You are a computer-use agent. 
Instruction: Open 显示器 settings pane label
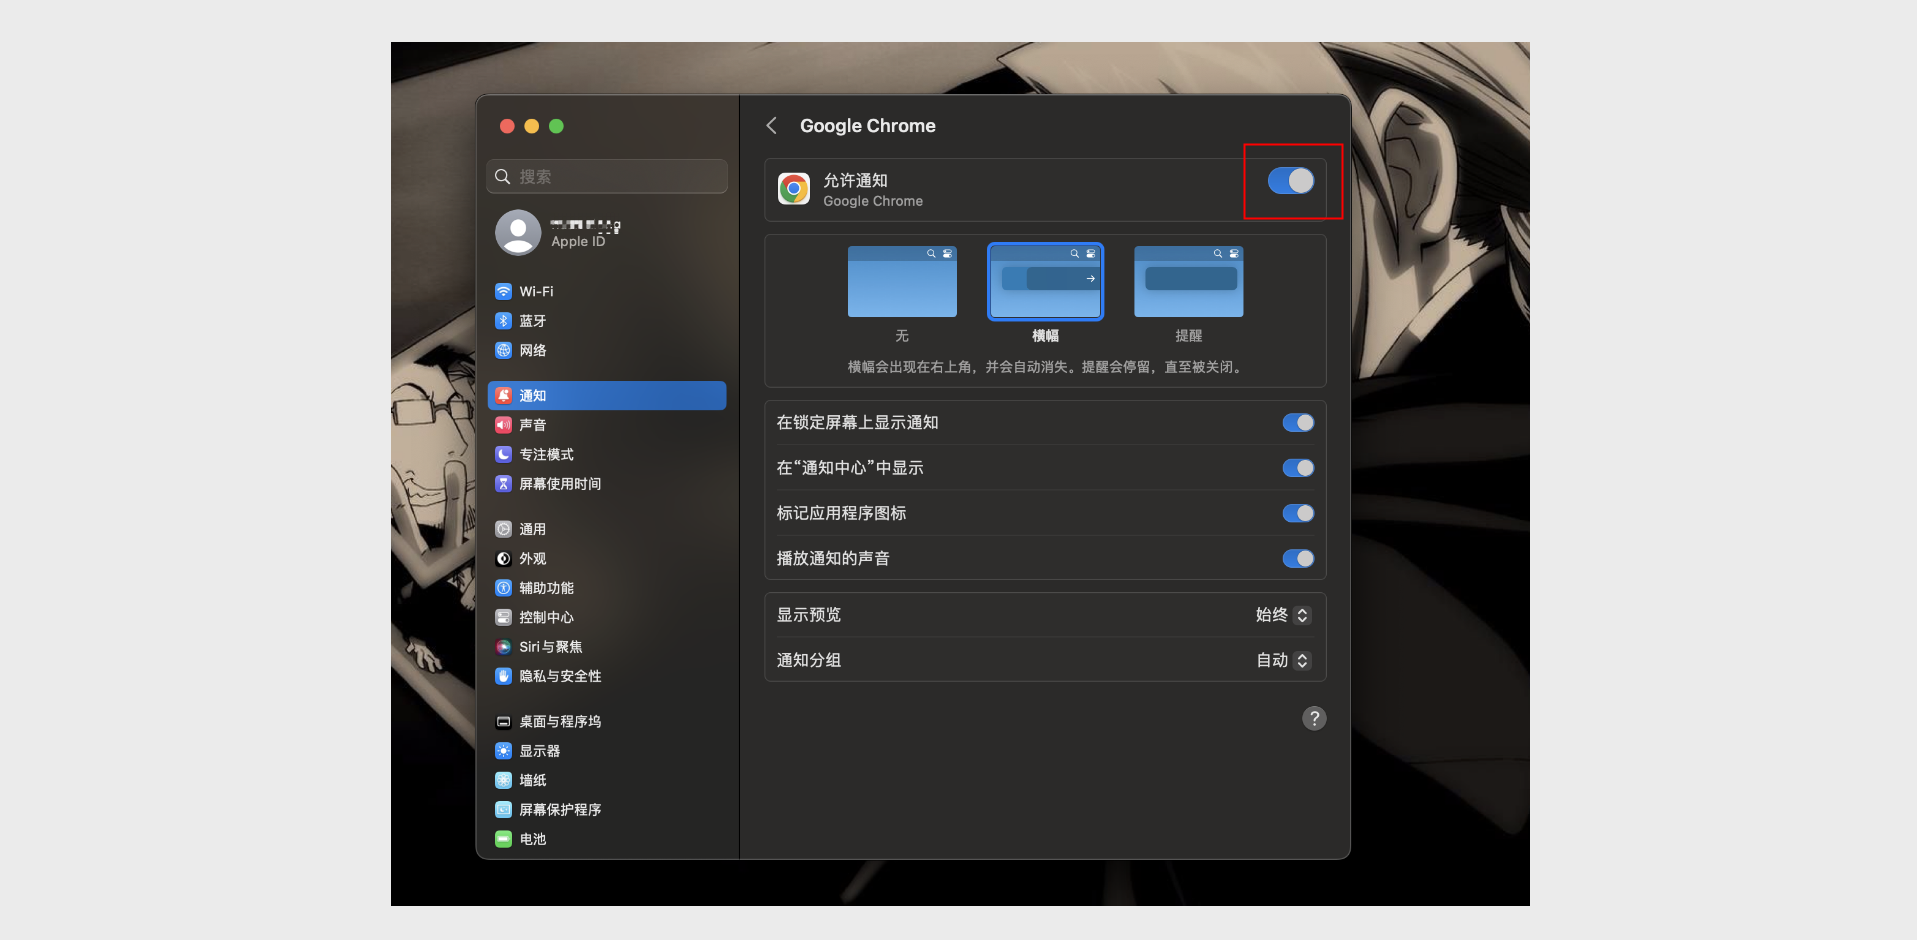click(540, 751)
